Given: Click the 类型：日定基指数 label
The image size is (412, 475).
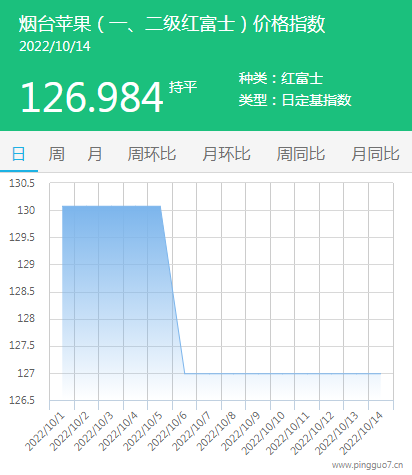Looking at the screenshot, I should coord(295,100).
